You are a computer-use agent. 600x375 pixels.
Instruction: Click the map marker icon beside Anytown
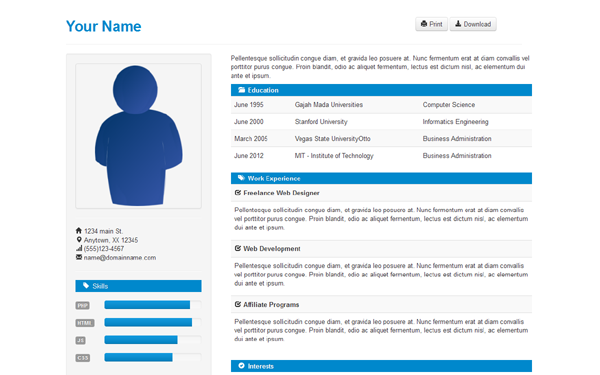click(x=79, y=240)
